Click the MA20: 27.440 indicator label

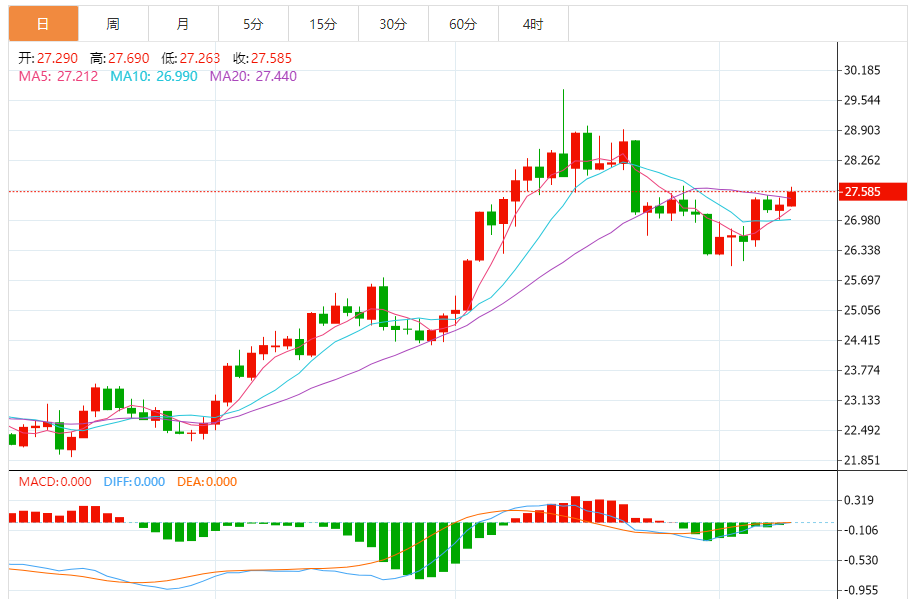pyautogui.click(x=254, y=77)
